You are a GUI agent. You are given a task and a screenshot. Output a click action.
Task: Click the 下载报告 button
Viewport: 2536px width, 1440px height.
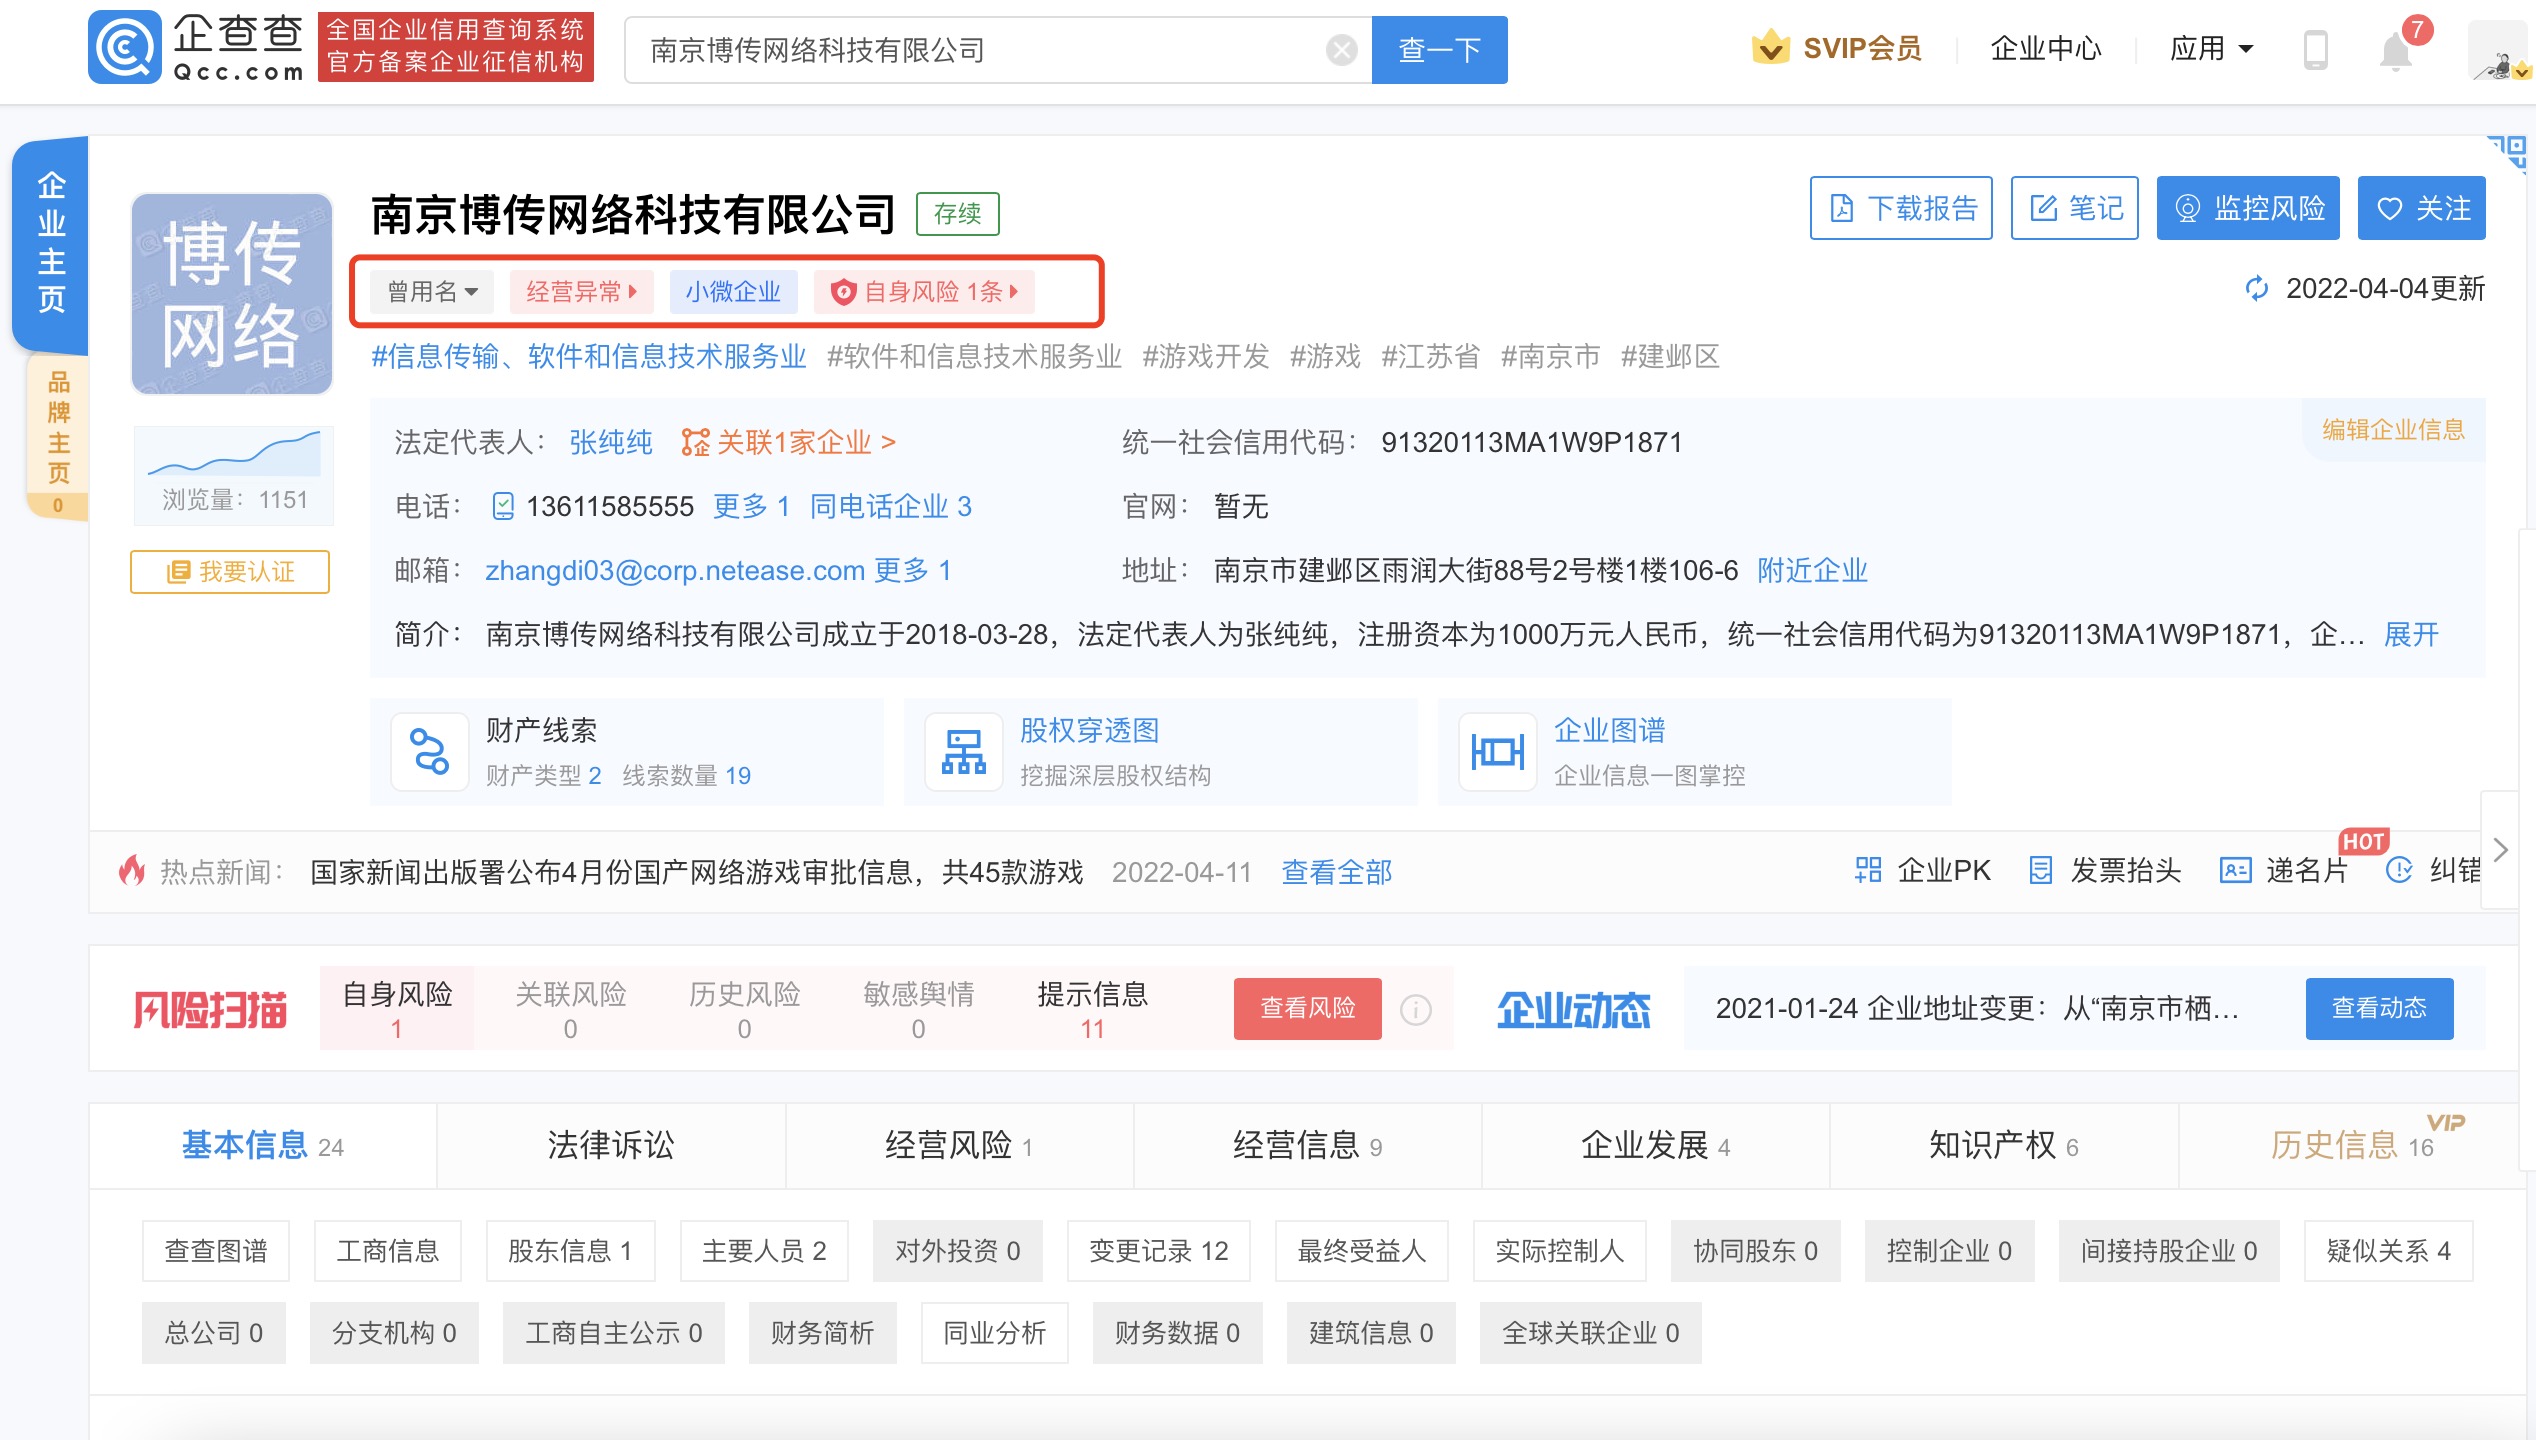1901,208
